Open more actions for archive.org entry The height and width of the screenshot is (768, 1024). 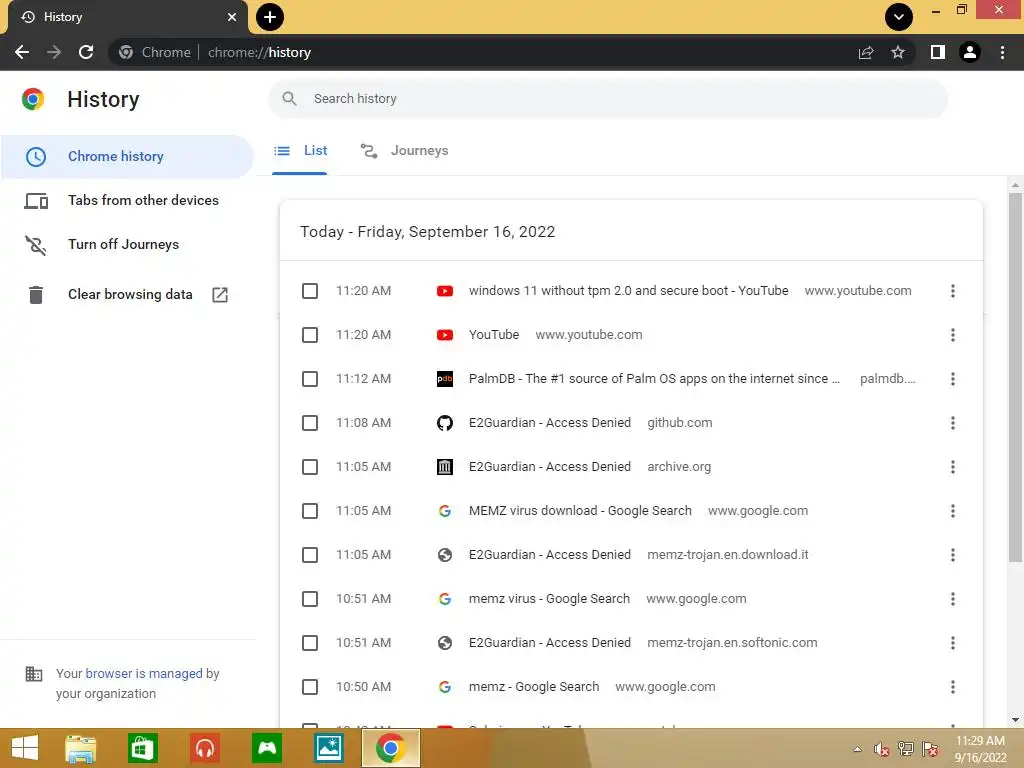953,467
